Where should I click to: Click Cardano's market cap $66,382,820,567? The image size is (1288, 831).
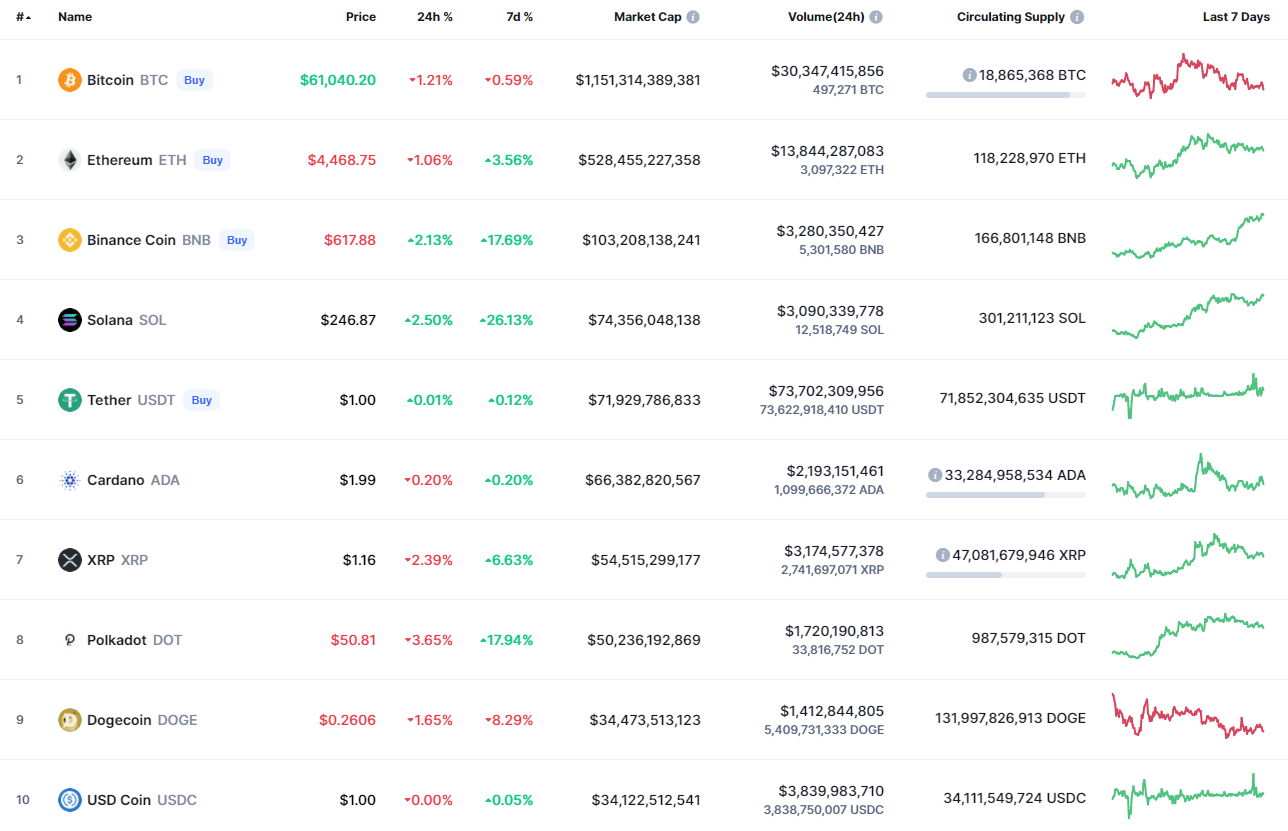click(643, 480)
